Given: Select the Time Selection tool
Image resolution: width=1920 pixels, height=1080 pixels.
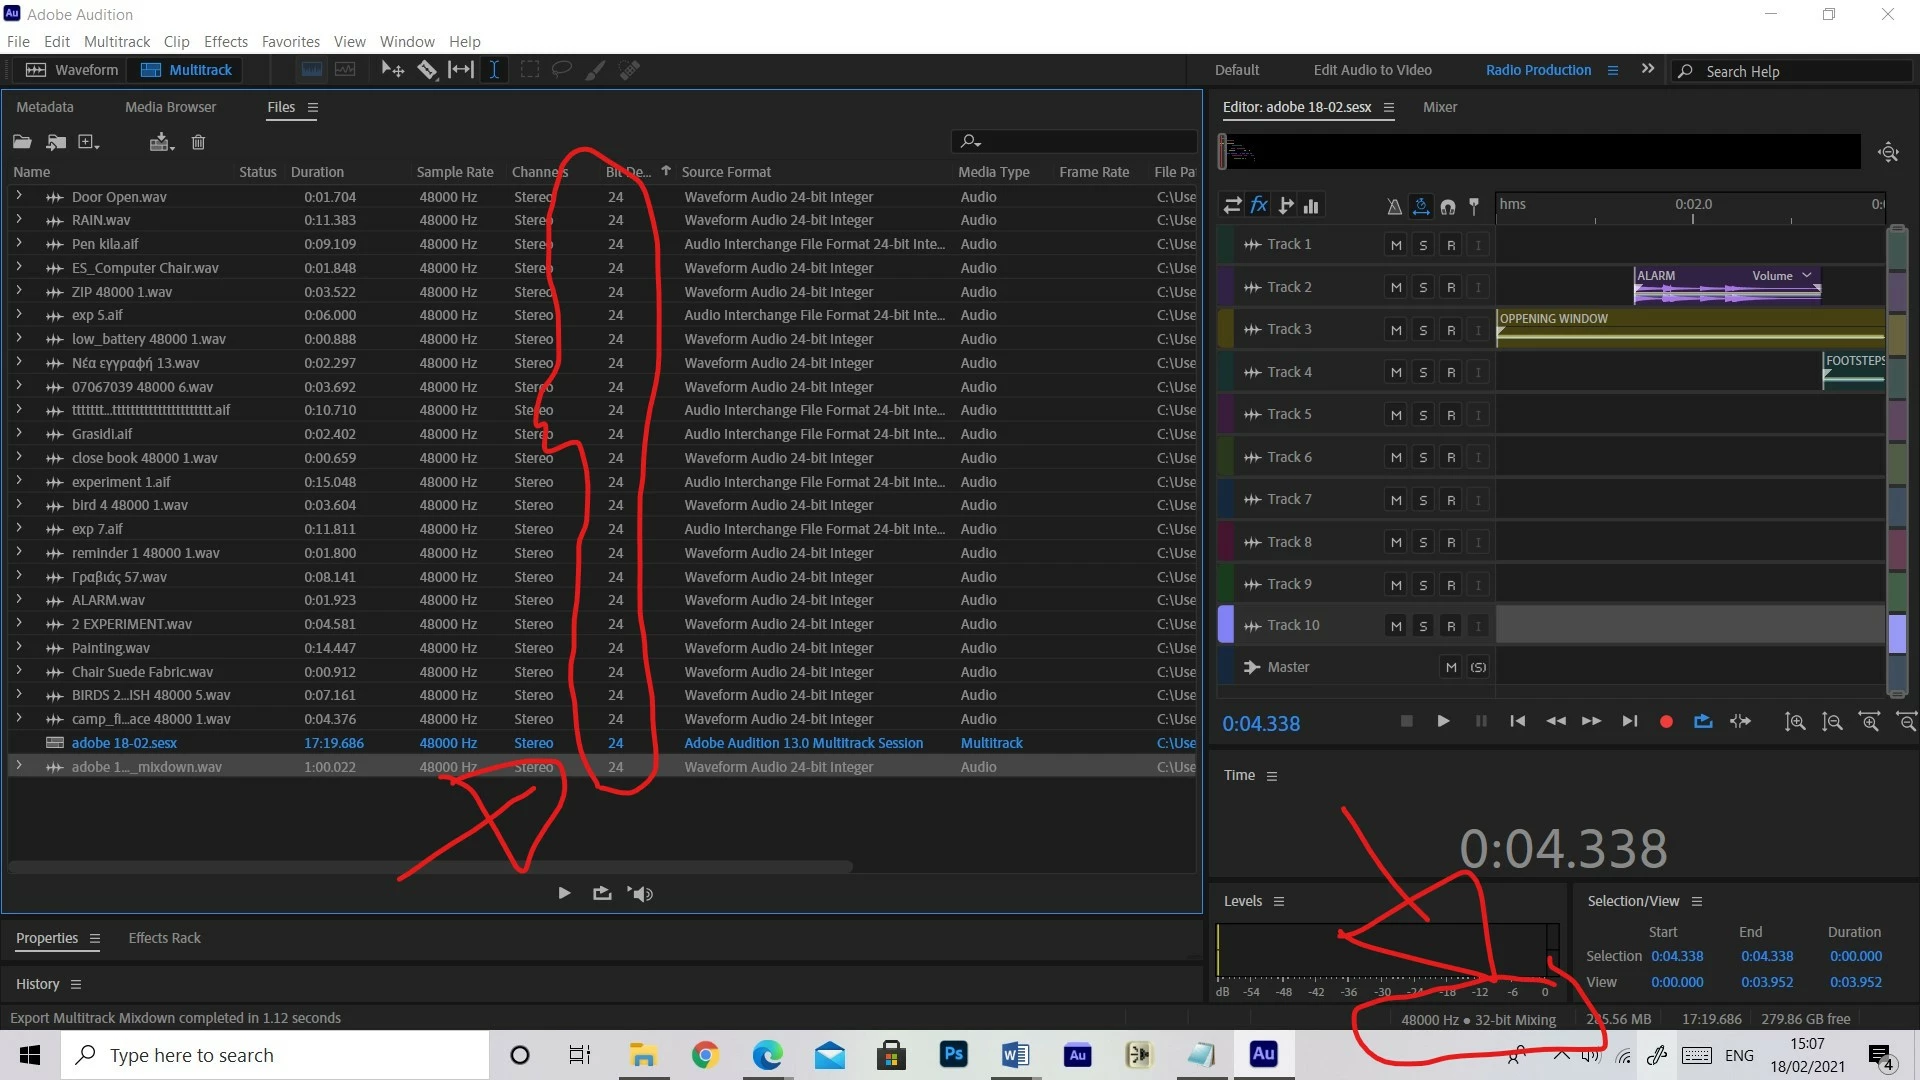Looking at the screenshot, I should click(494, 70).
